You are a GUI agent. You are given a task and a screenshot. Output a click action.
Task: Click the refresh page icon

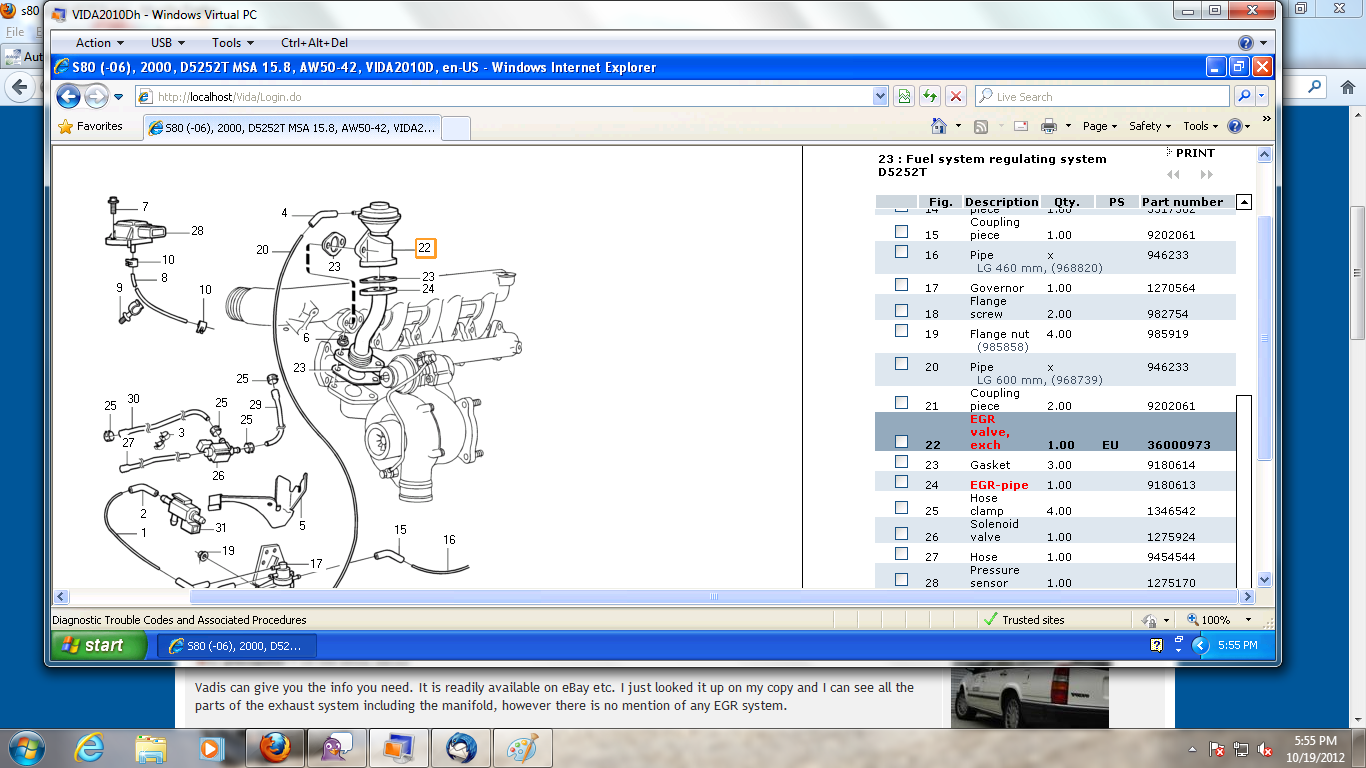pos(930,97)
